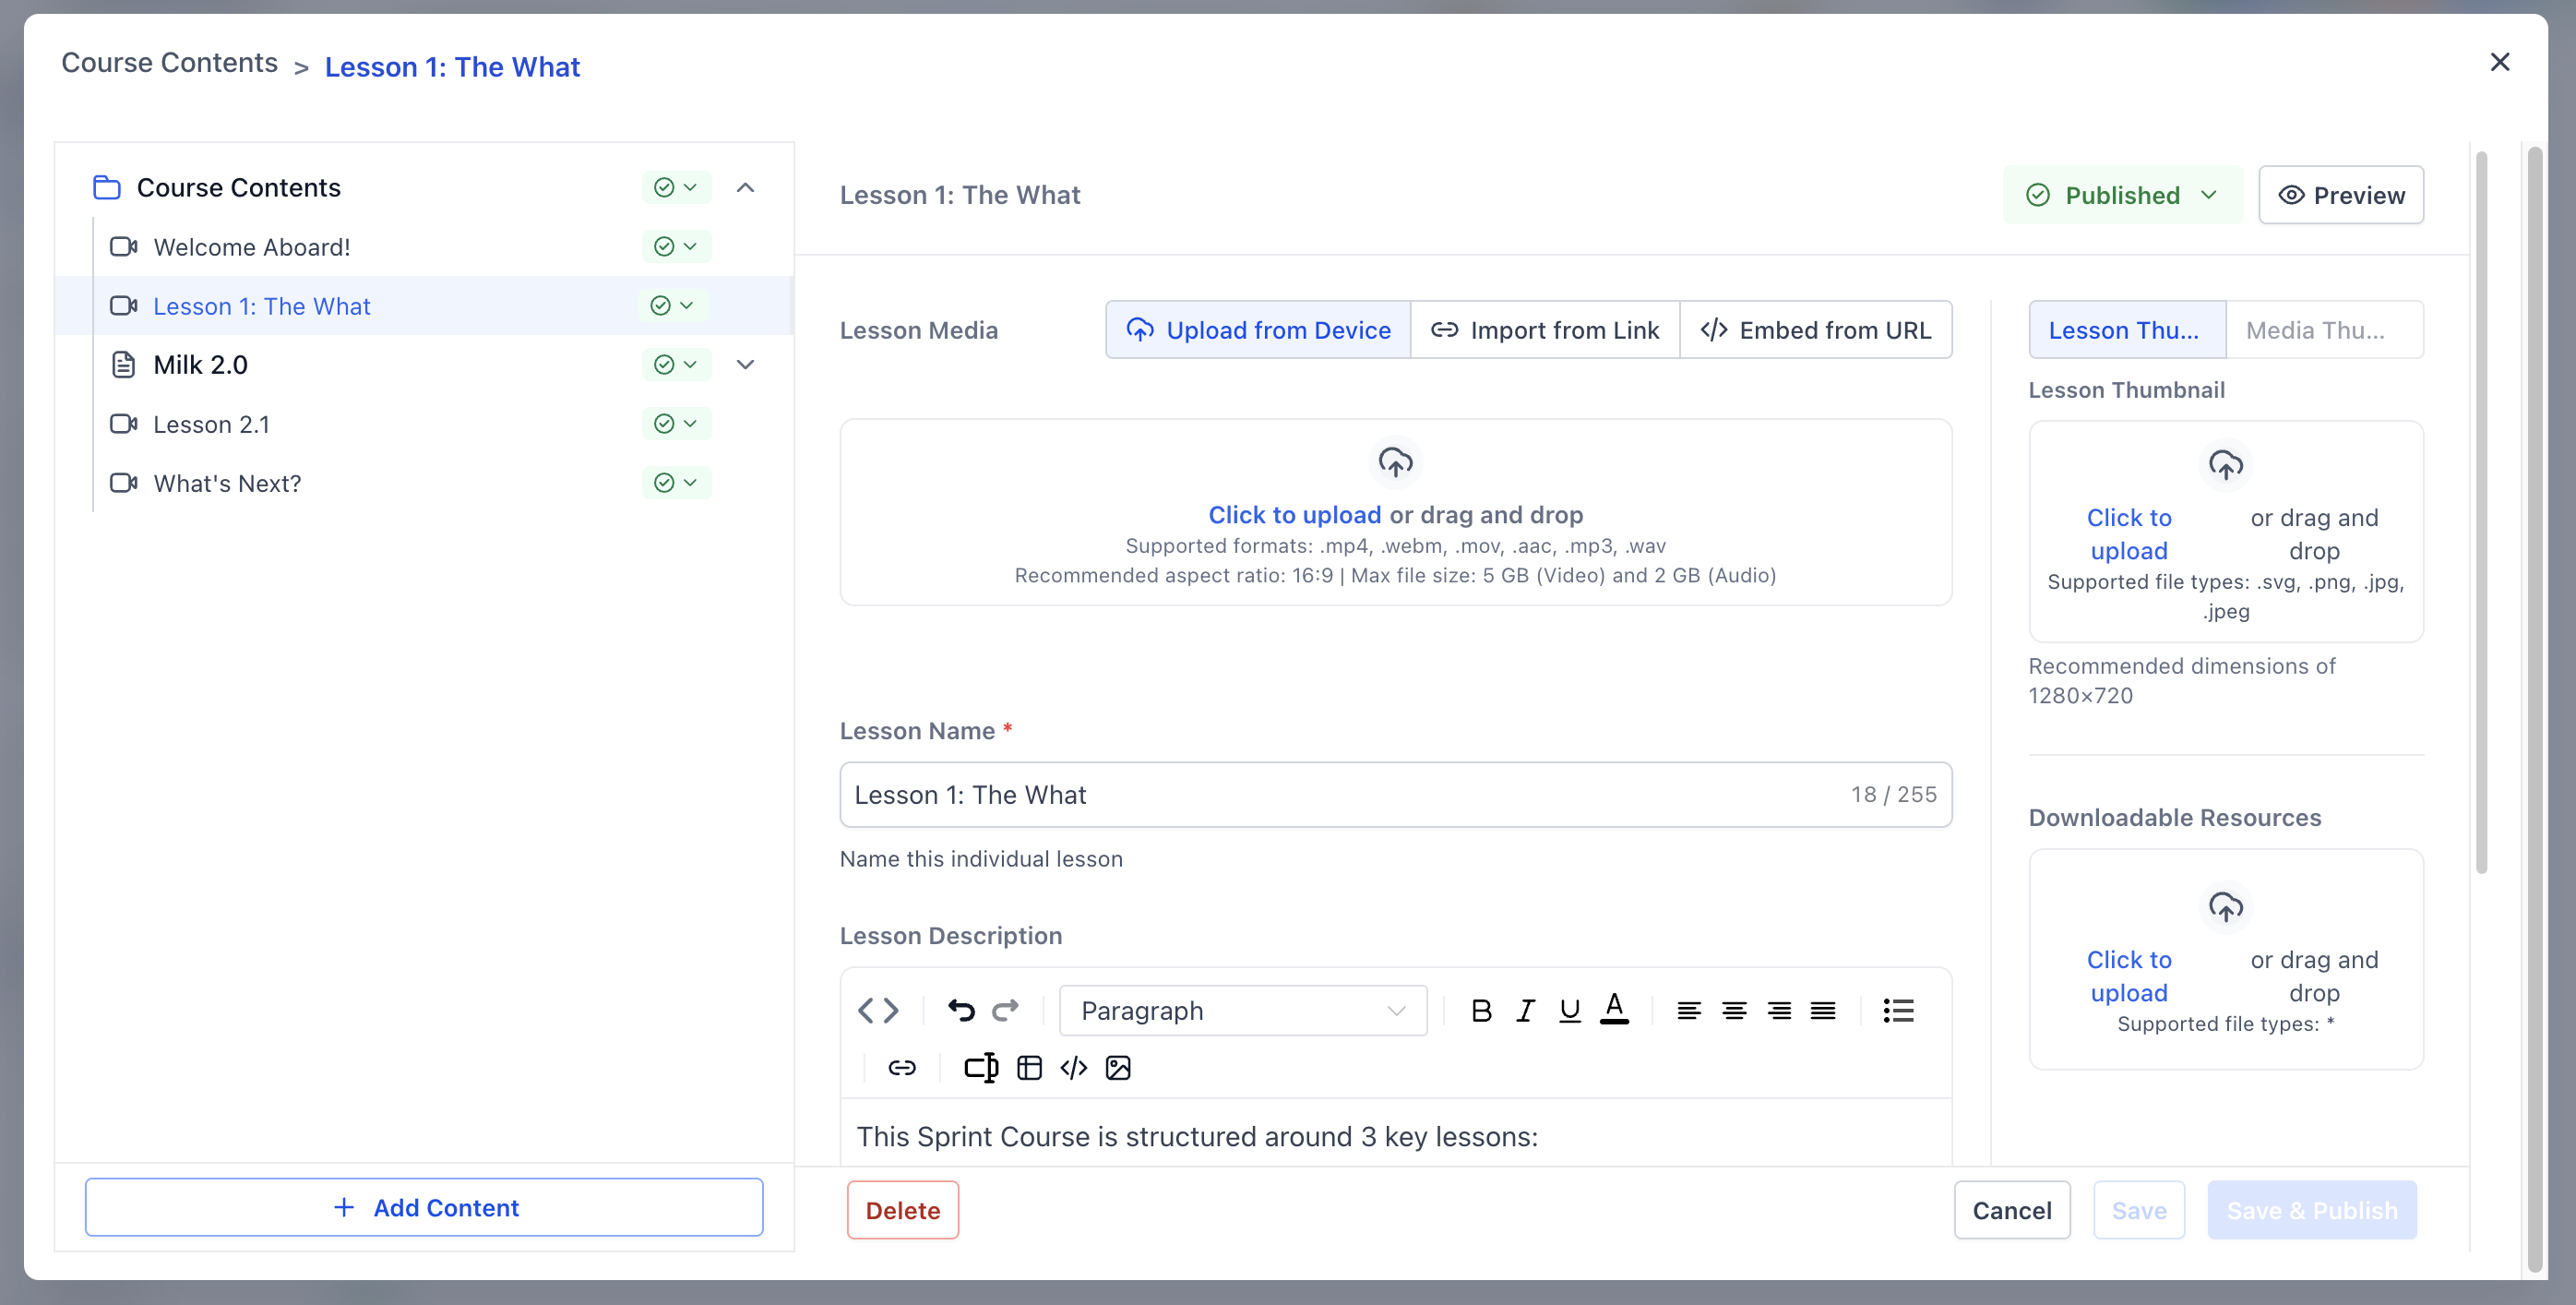
Task: Toggle the published status of Welcome Aboard!
Action: point(676,247)
